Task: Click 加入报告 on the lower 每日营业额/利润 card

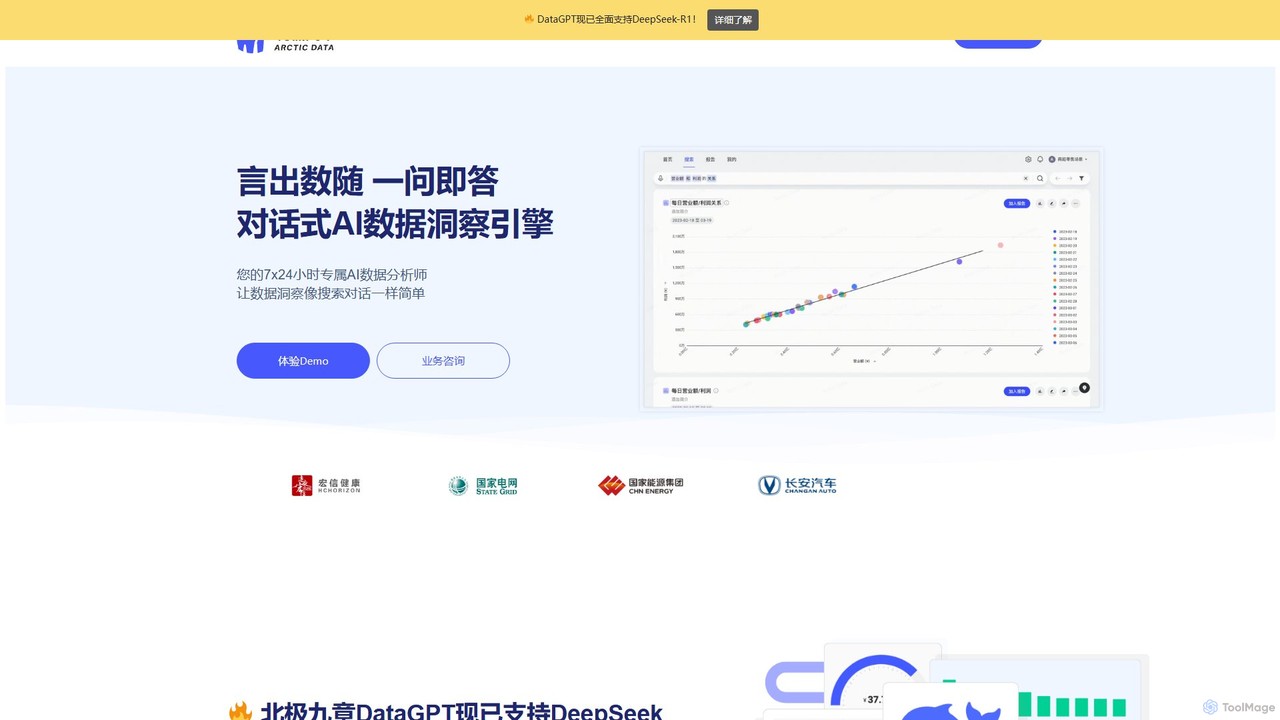Action: tap(1017, 391)
